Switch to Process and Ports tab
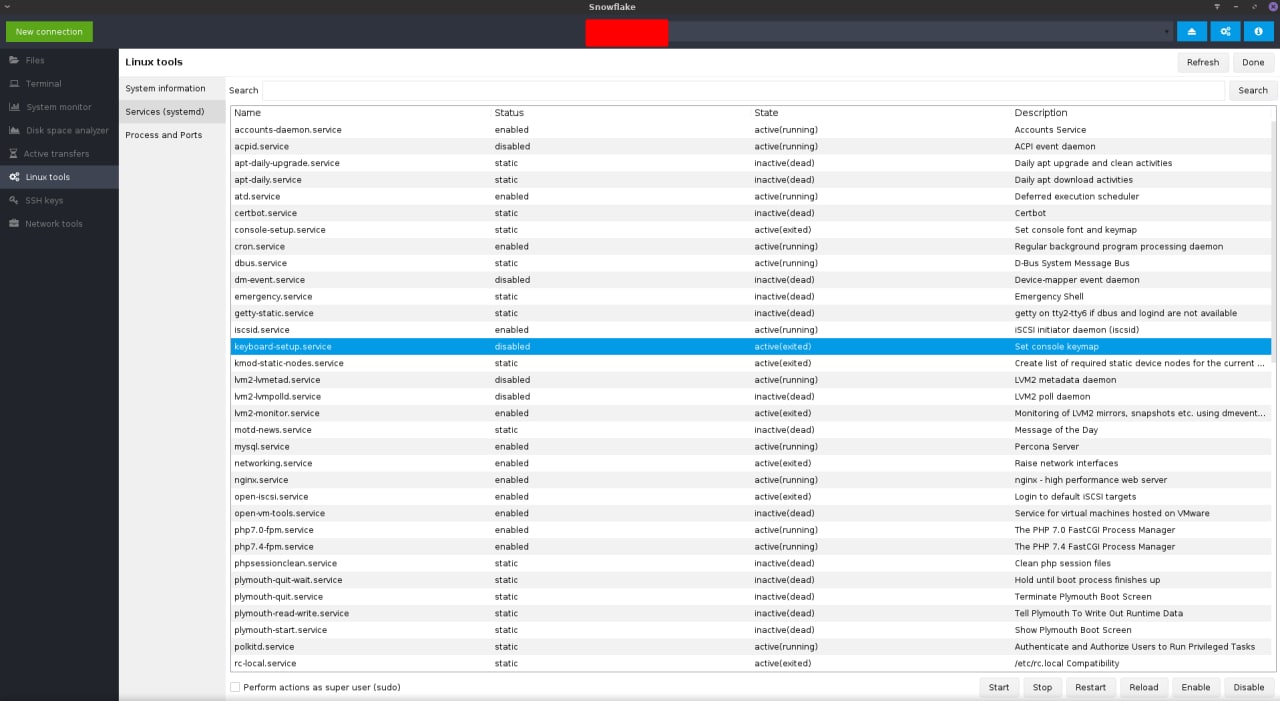The image size is (1280, 701). tap(172, 135)
